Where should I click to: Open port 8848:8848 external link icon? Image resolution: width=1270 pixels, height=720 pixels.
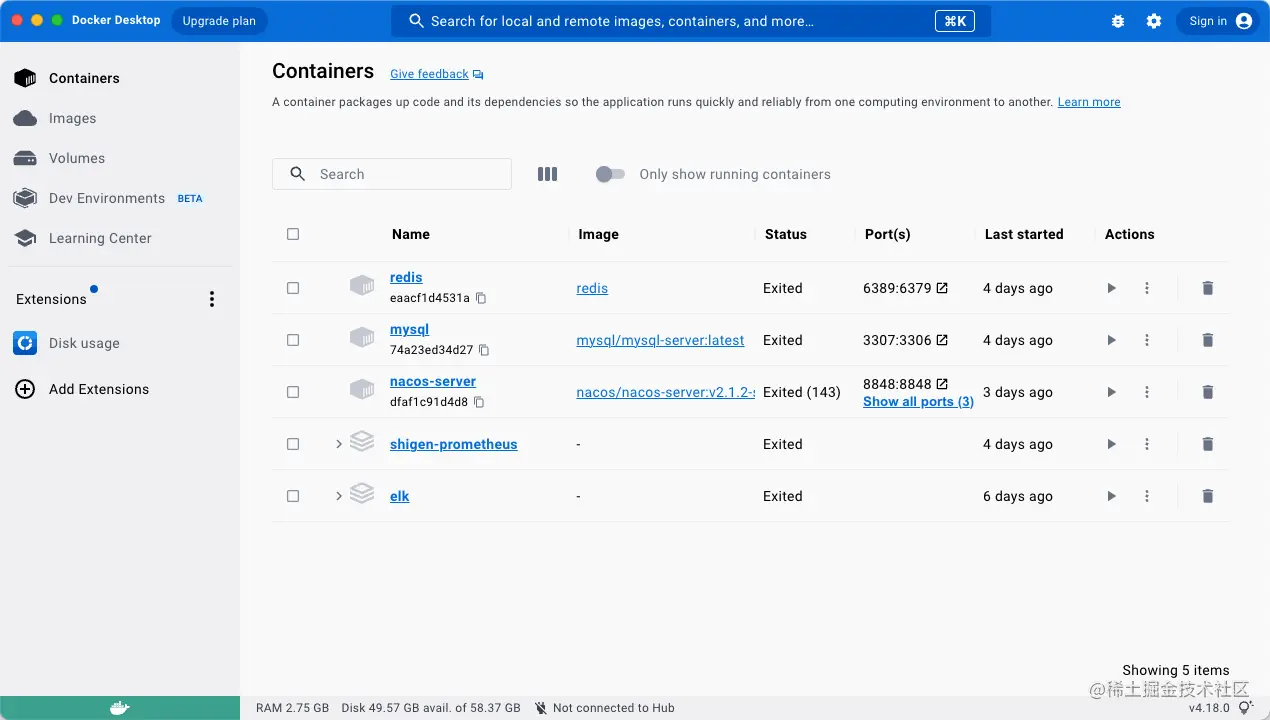pos(942,384)
